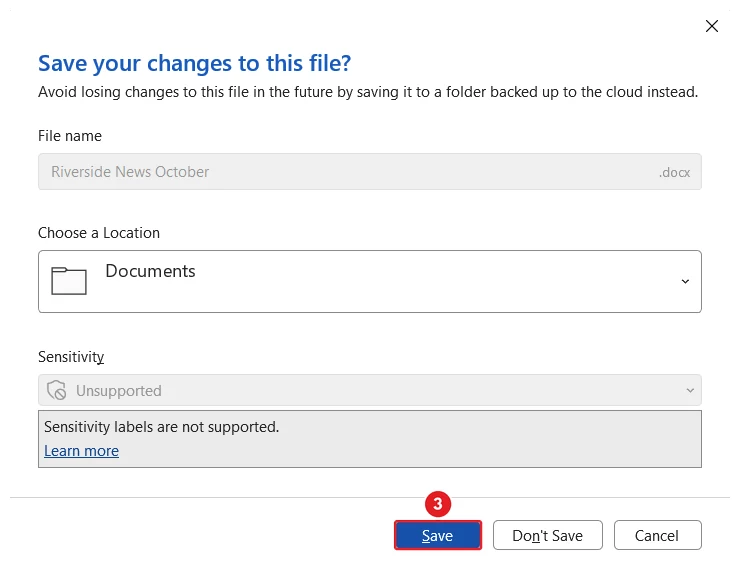Choose Don't Save button
Image resolution: width=740 pixels, height=583 pixels.
click(x=547, y=535)
